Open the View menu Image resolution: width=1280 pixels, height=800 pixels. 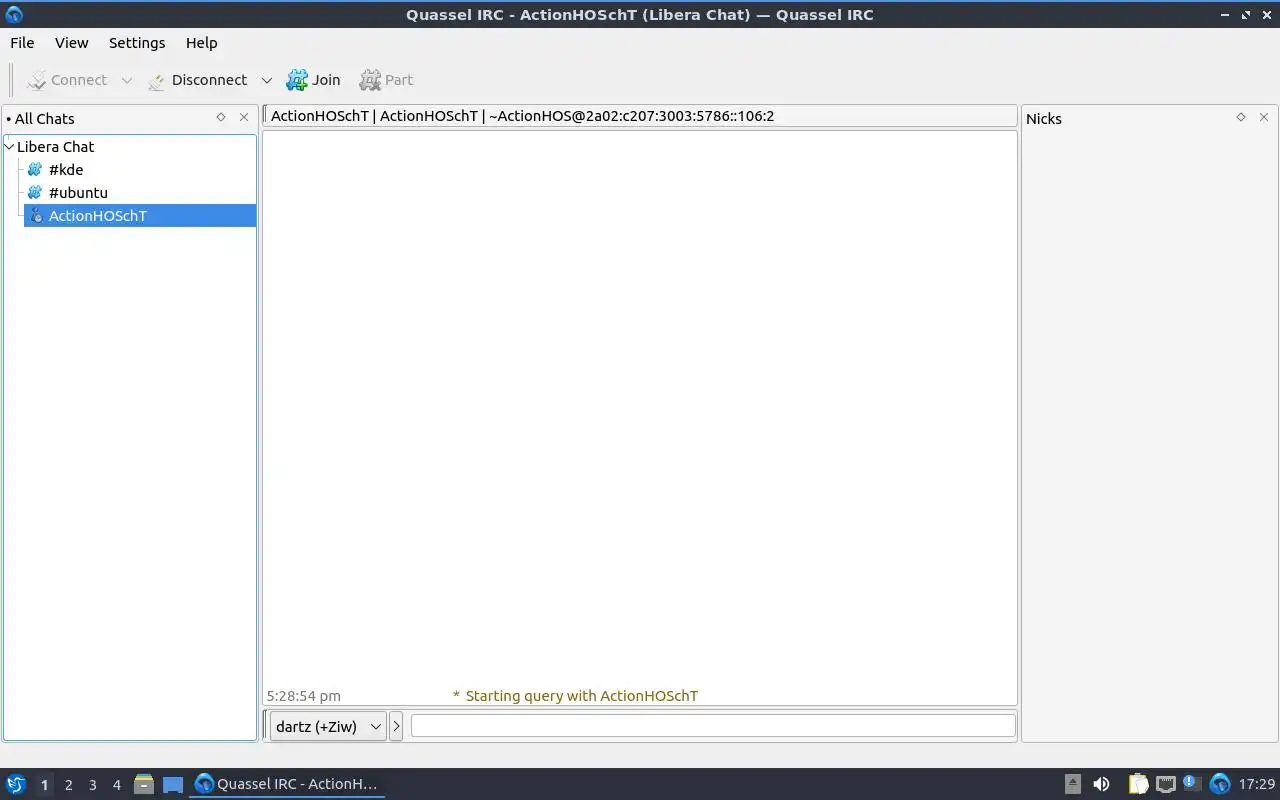point(71,43)
